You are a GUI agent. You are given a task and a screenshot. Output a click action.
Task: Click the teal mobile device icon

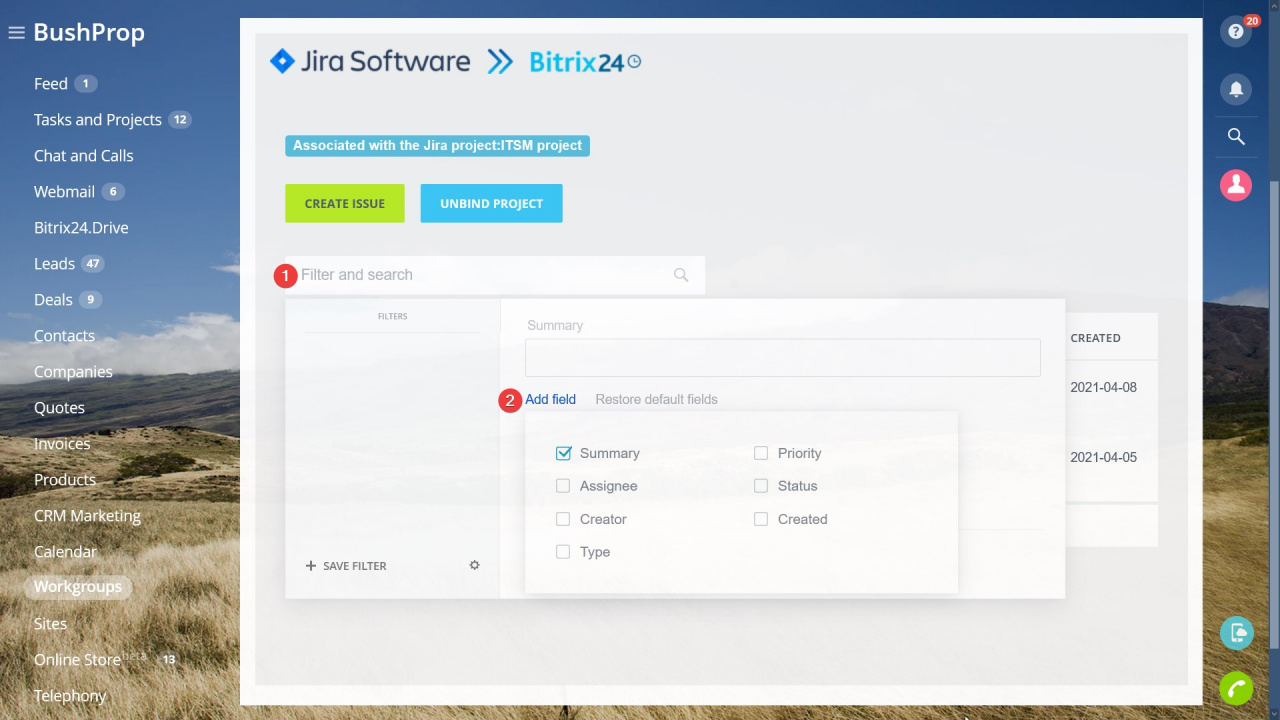pos(1237,633)
